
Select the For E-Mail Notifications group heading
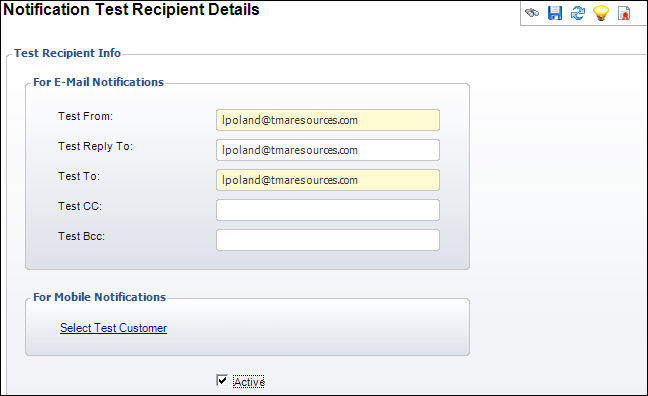click(98, 82)
